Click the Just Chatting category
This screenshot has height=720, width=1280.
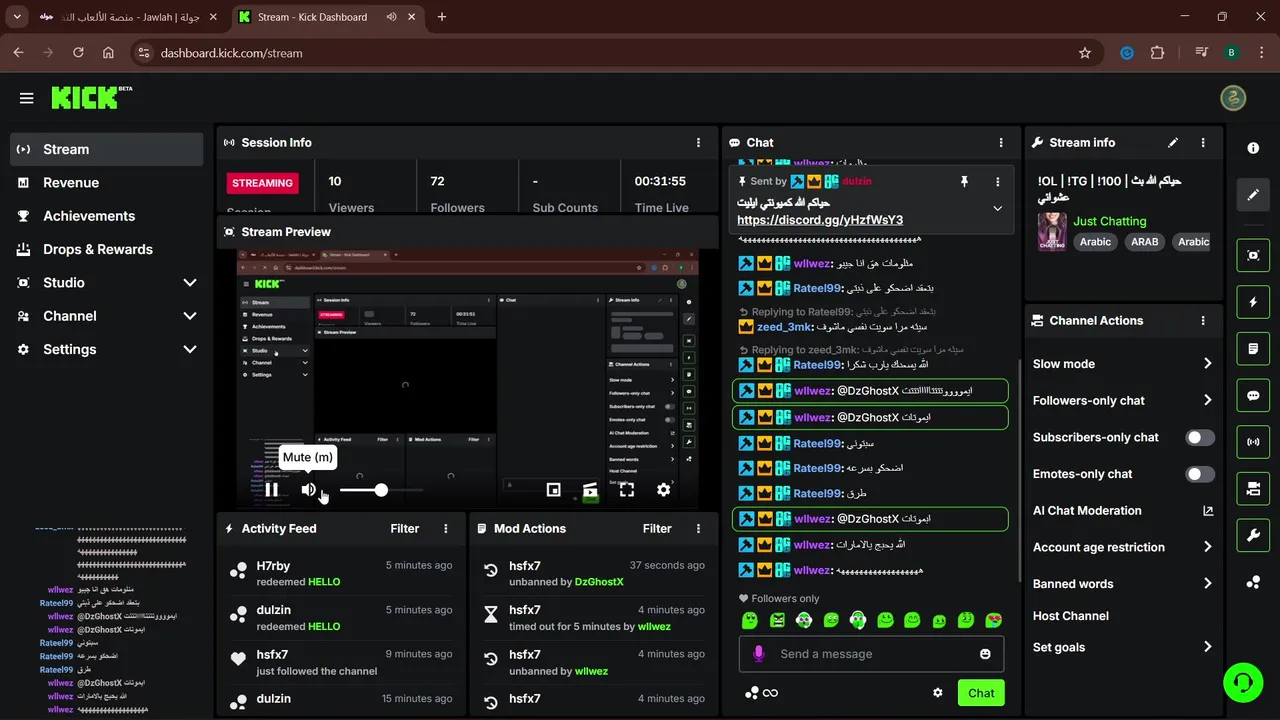click(1110, 221)
